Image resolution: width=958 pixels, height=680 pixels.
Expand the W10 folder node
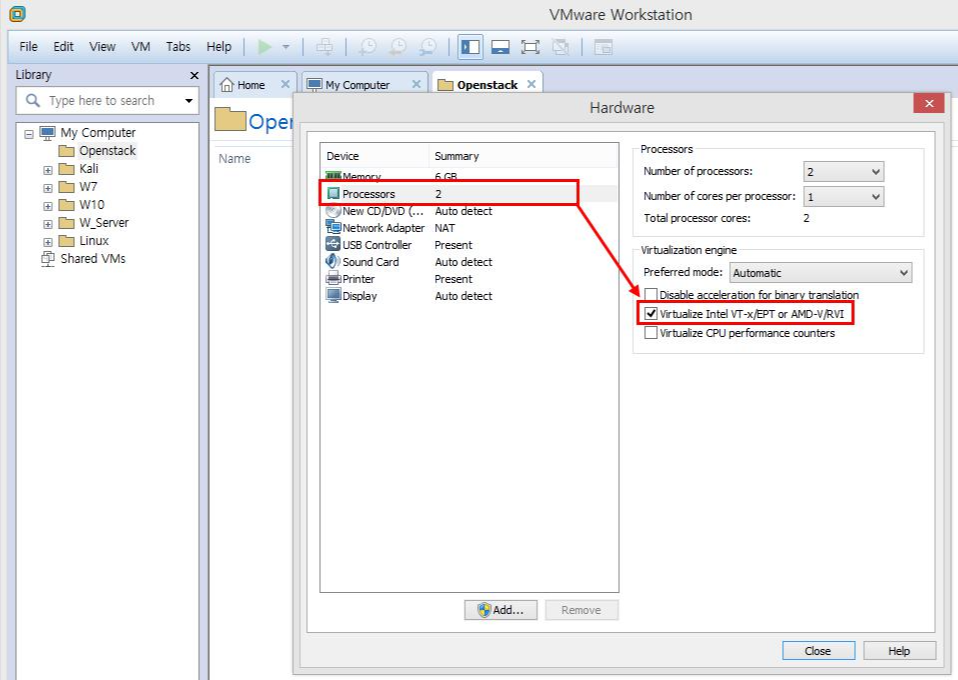tap(48, 206)
